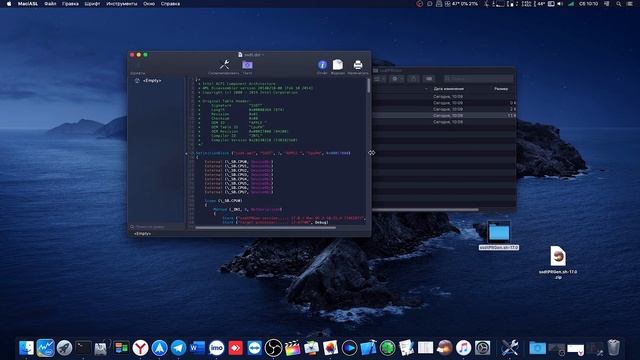This screenshot has width=640, height=360.
Task: Open the view grouping dropdown in Finder toolbar
Action: click(379, 78)
